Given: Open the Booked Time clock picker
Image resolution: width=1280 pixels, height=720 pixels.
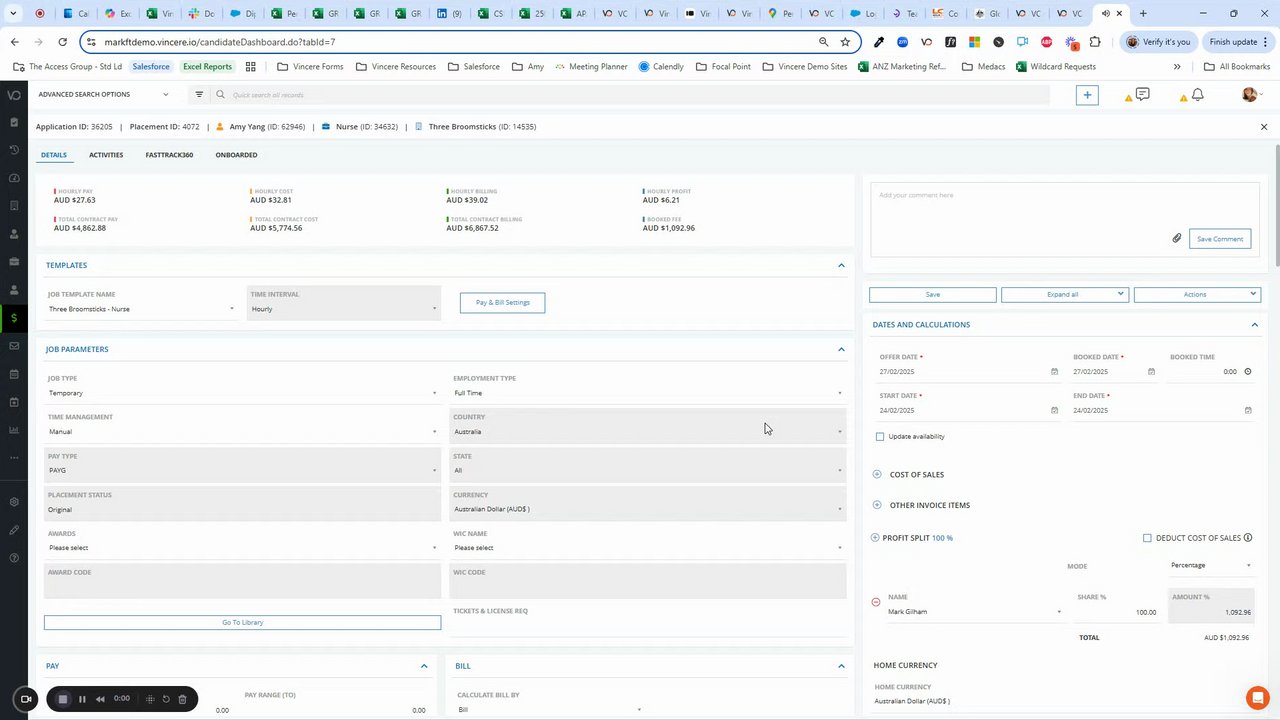Looking at the screenshot, I should [1248, 371].
